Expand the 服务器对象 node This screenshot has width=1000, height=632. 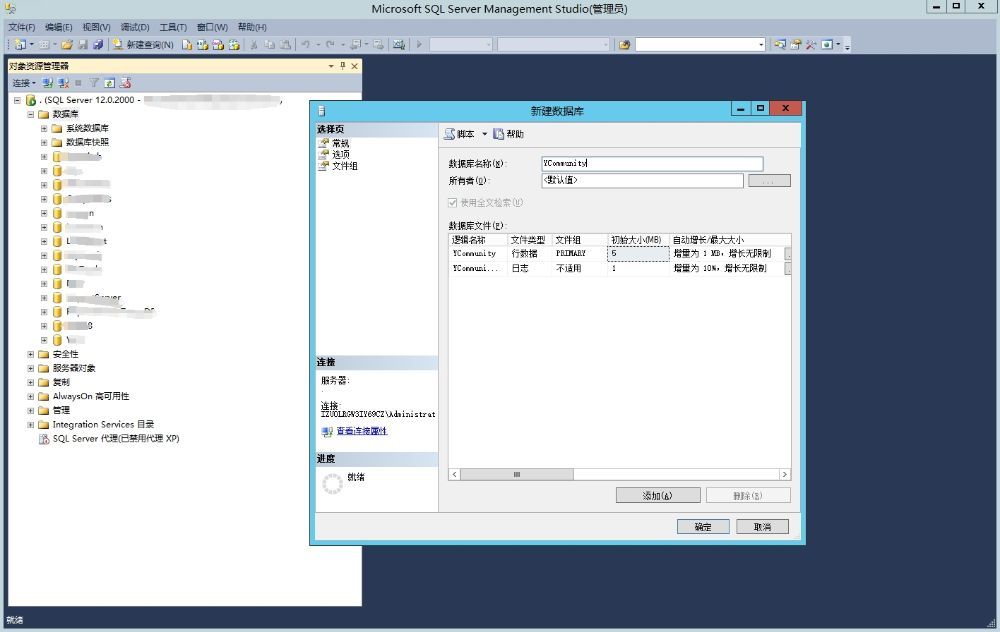pos(30,368)
